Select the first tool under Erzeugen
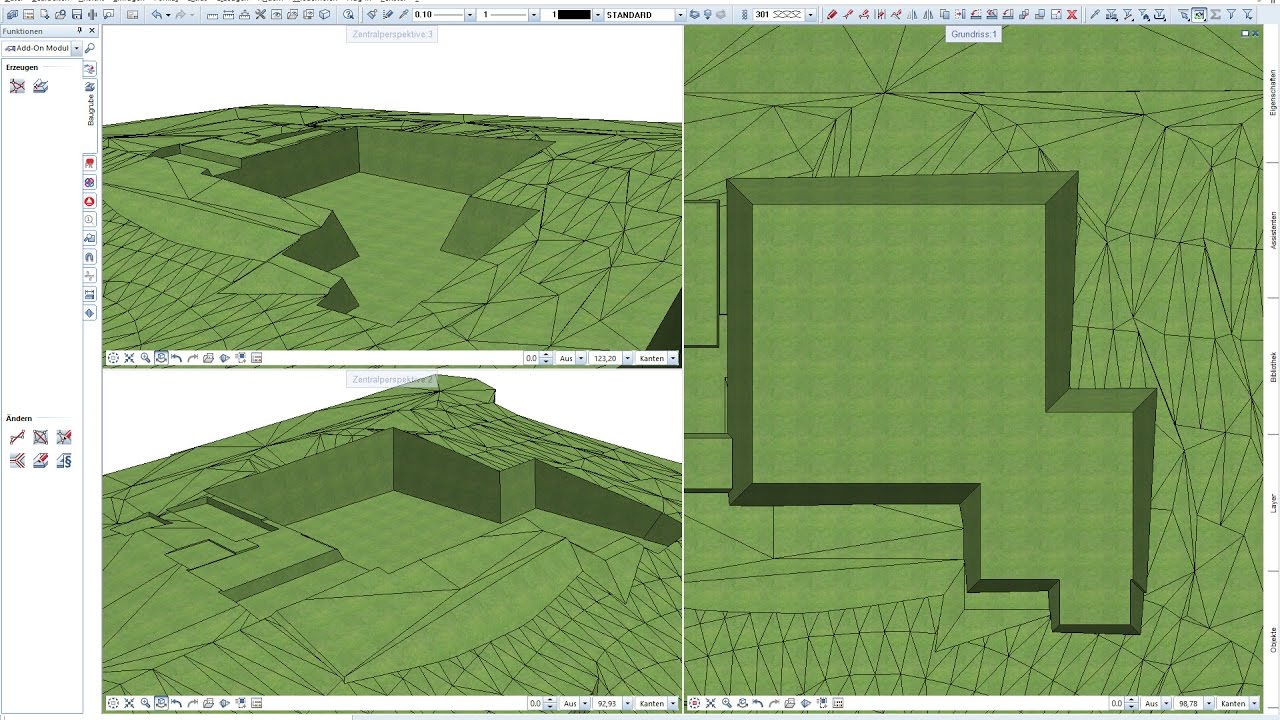Viewport: 1280px width, 720px height. pyautogui.click(x=17, y=87)
